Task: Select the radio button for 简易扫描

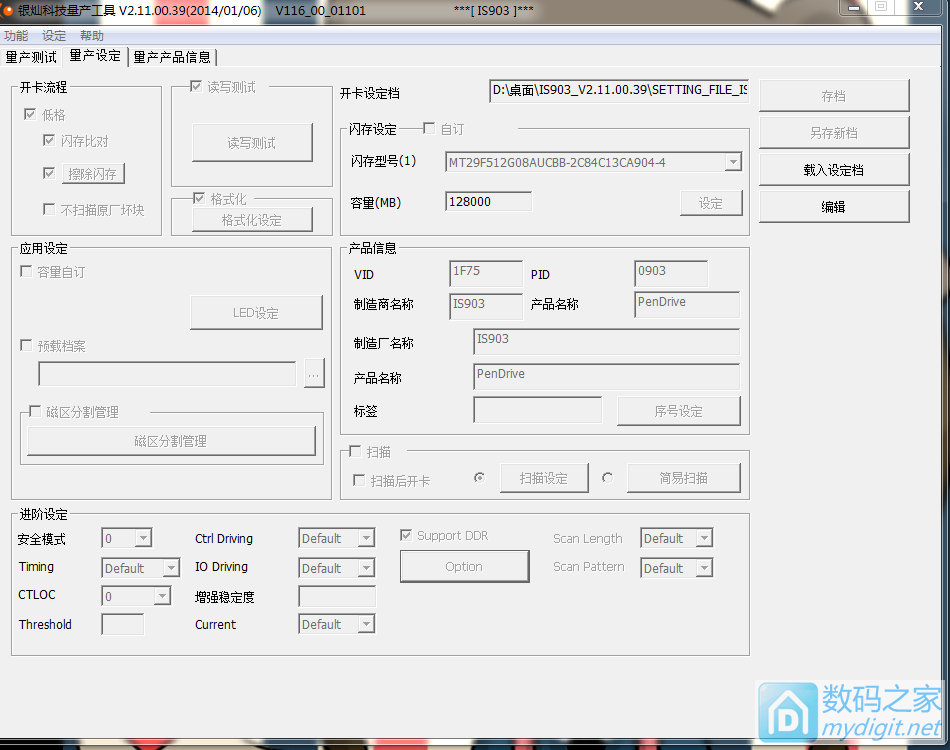Action: [x=607, y=478]
